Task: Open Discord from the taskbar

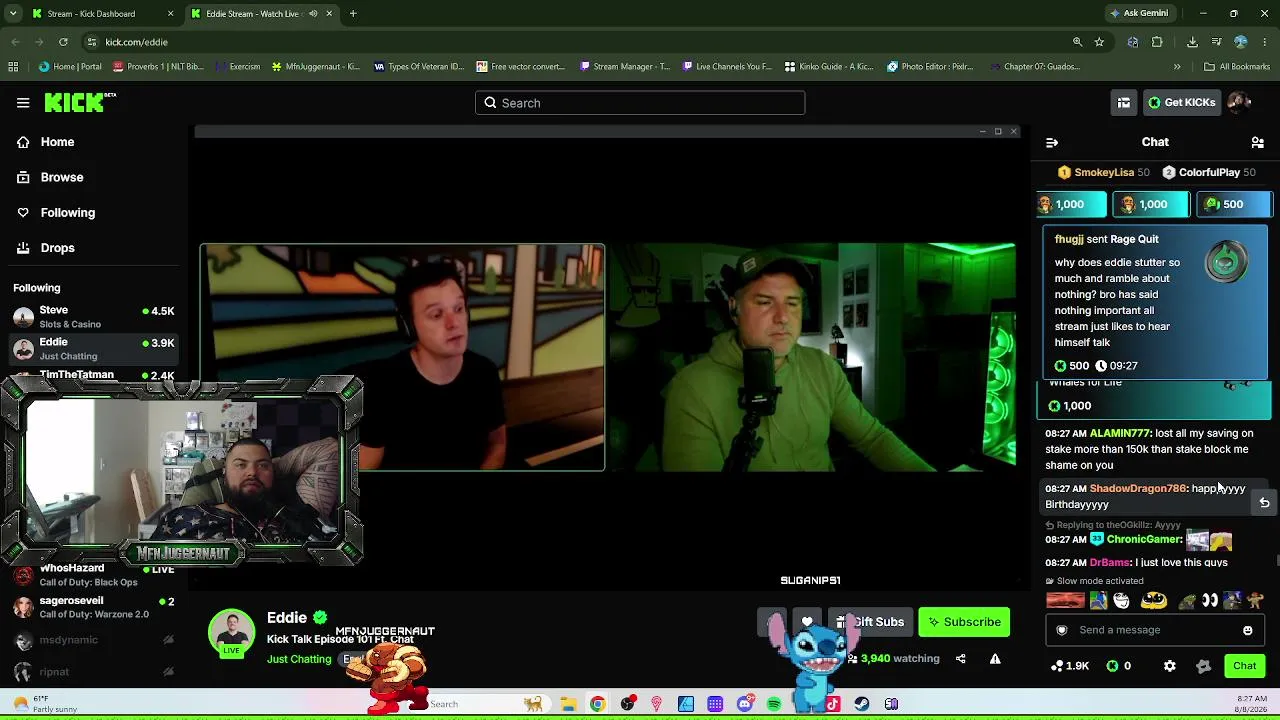Action: (x=745, y=704)
